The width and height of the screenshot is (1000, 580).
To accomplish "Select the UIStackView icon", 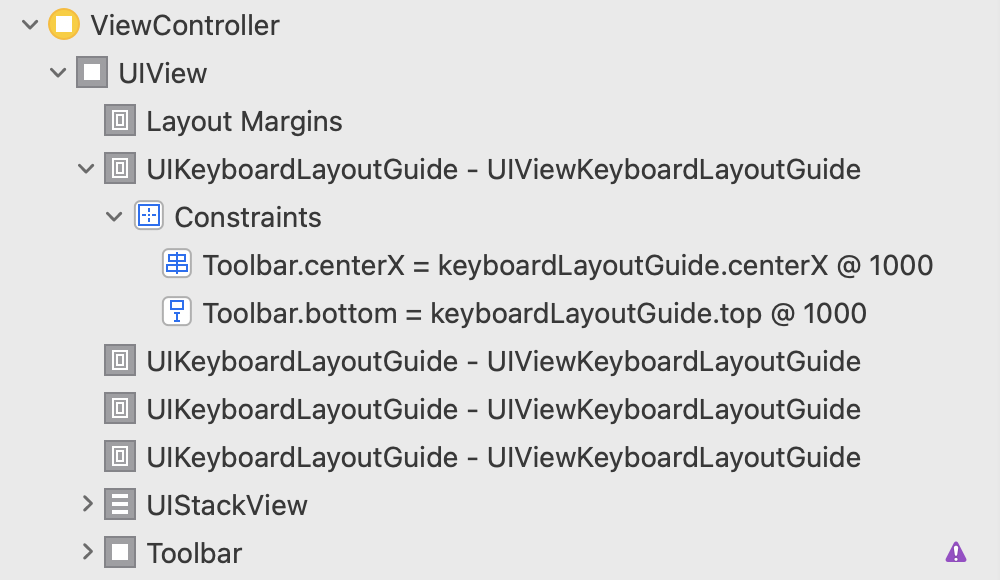I will [x=120, y=505].
